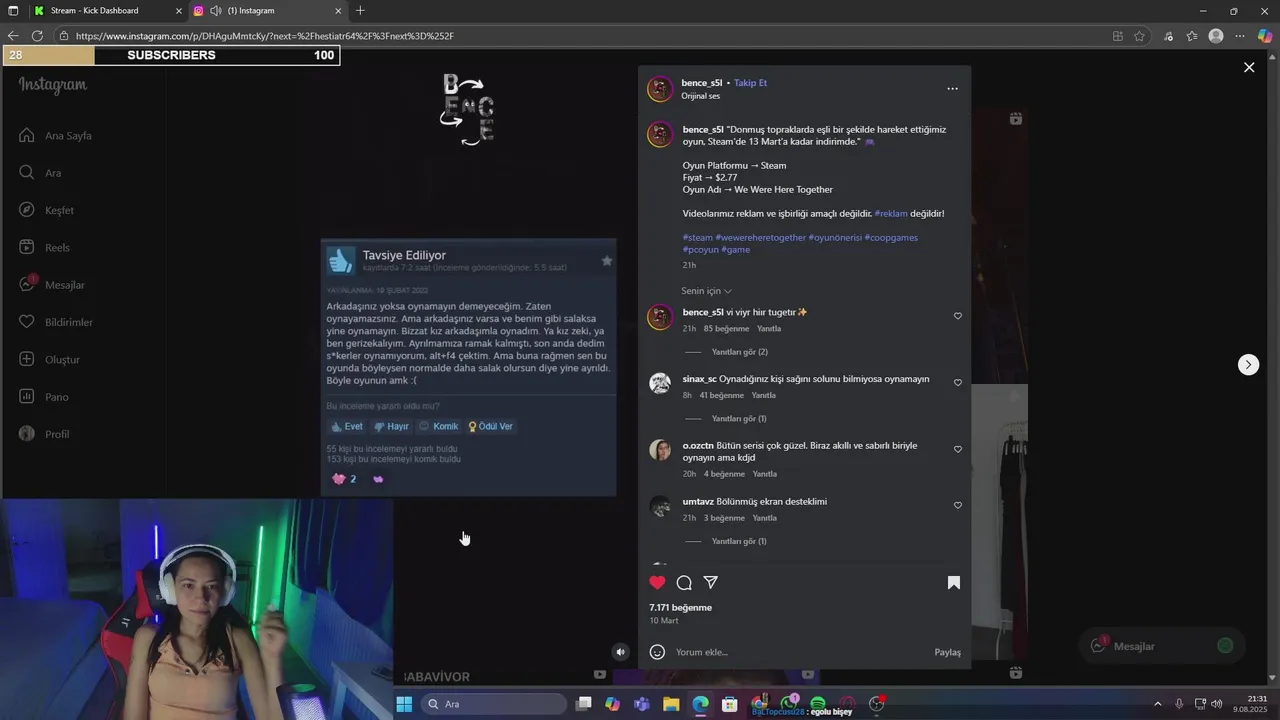
Task: Open the Keşfet explore page
Action: coord(47,210)
